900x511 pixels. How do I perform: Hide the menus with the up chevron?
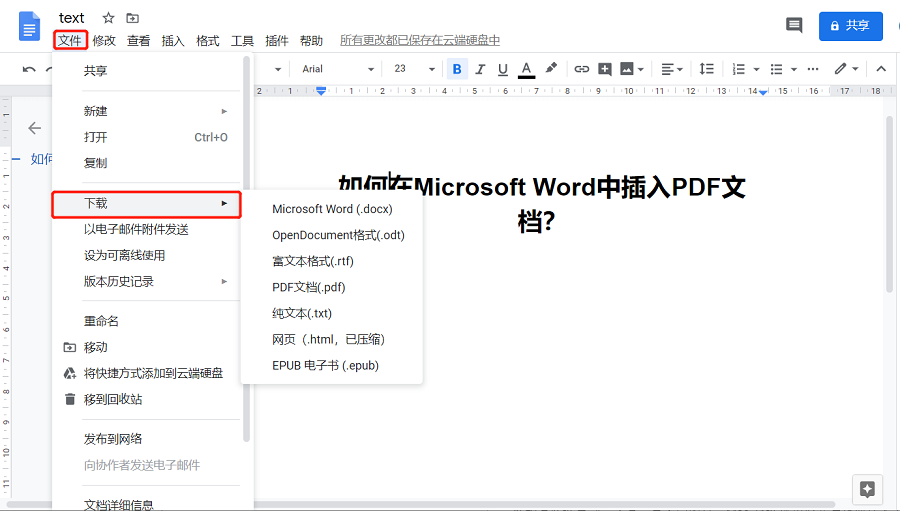881,69
